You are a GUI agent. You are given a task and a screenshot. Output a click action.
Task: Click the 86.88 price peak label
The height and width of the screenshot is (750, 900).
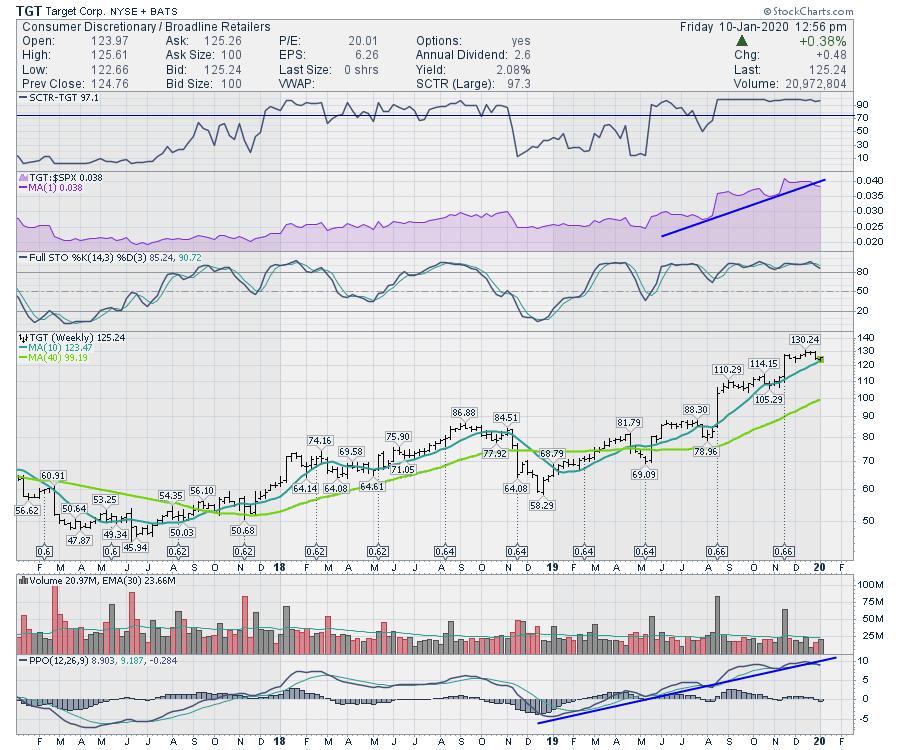click(464, 413)
